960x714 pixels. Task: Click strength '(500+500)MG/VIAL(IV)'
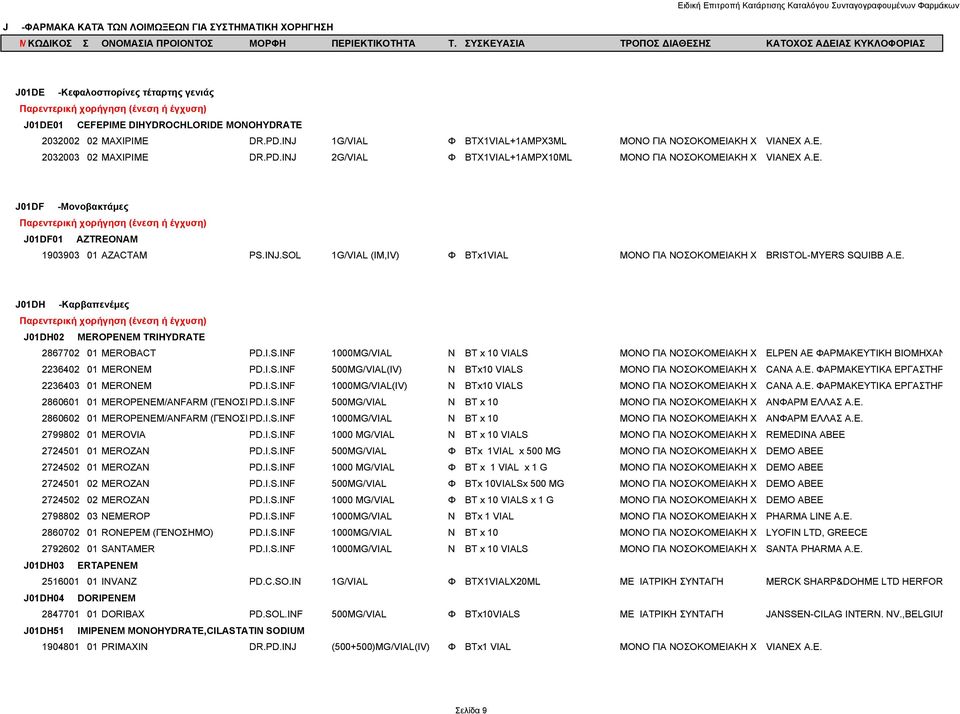pos(380,647)
